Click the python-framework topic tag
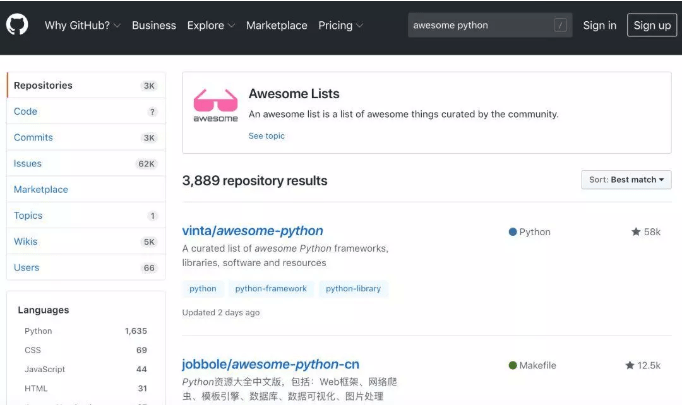Viewport: 682px width, 406px height. pos(271,289)
